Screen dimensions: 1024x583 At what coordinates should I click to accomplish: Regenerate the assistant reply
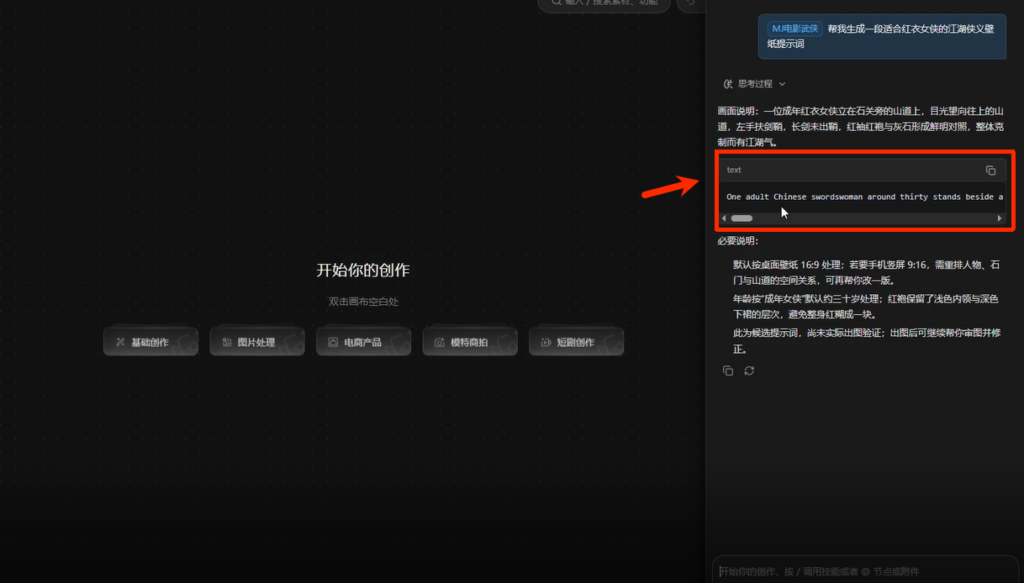coord(749,371)
